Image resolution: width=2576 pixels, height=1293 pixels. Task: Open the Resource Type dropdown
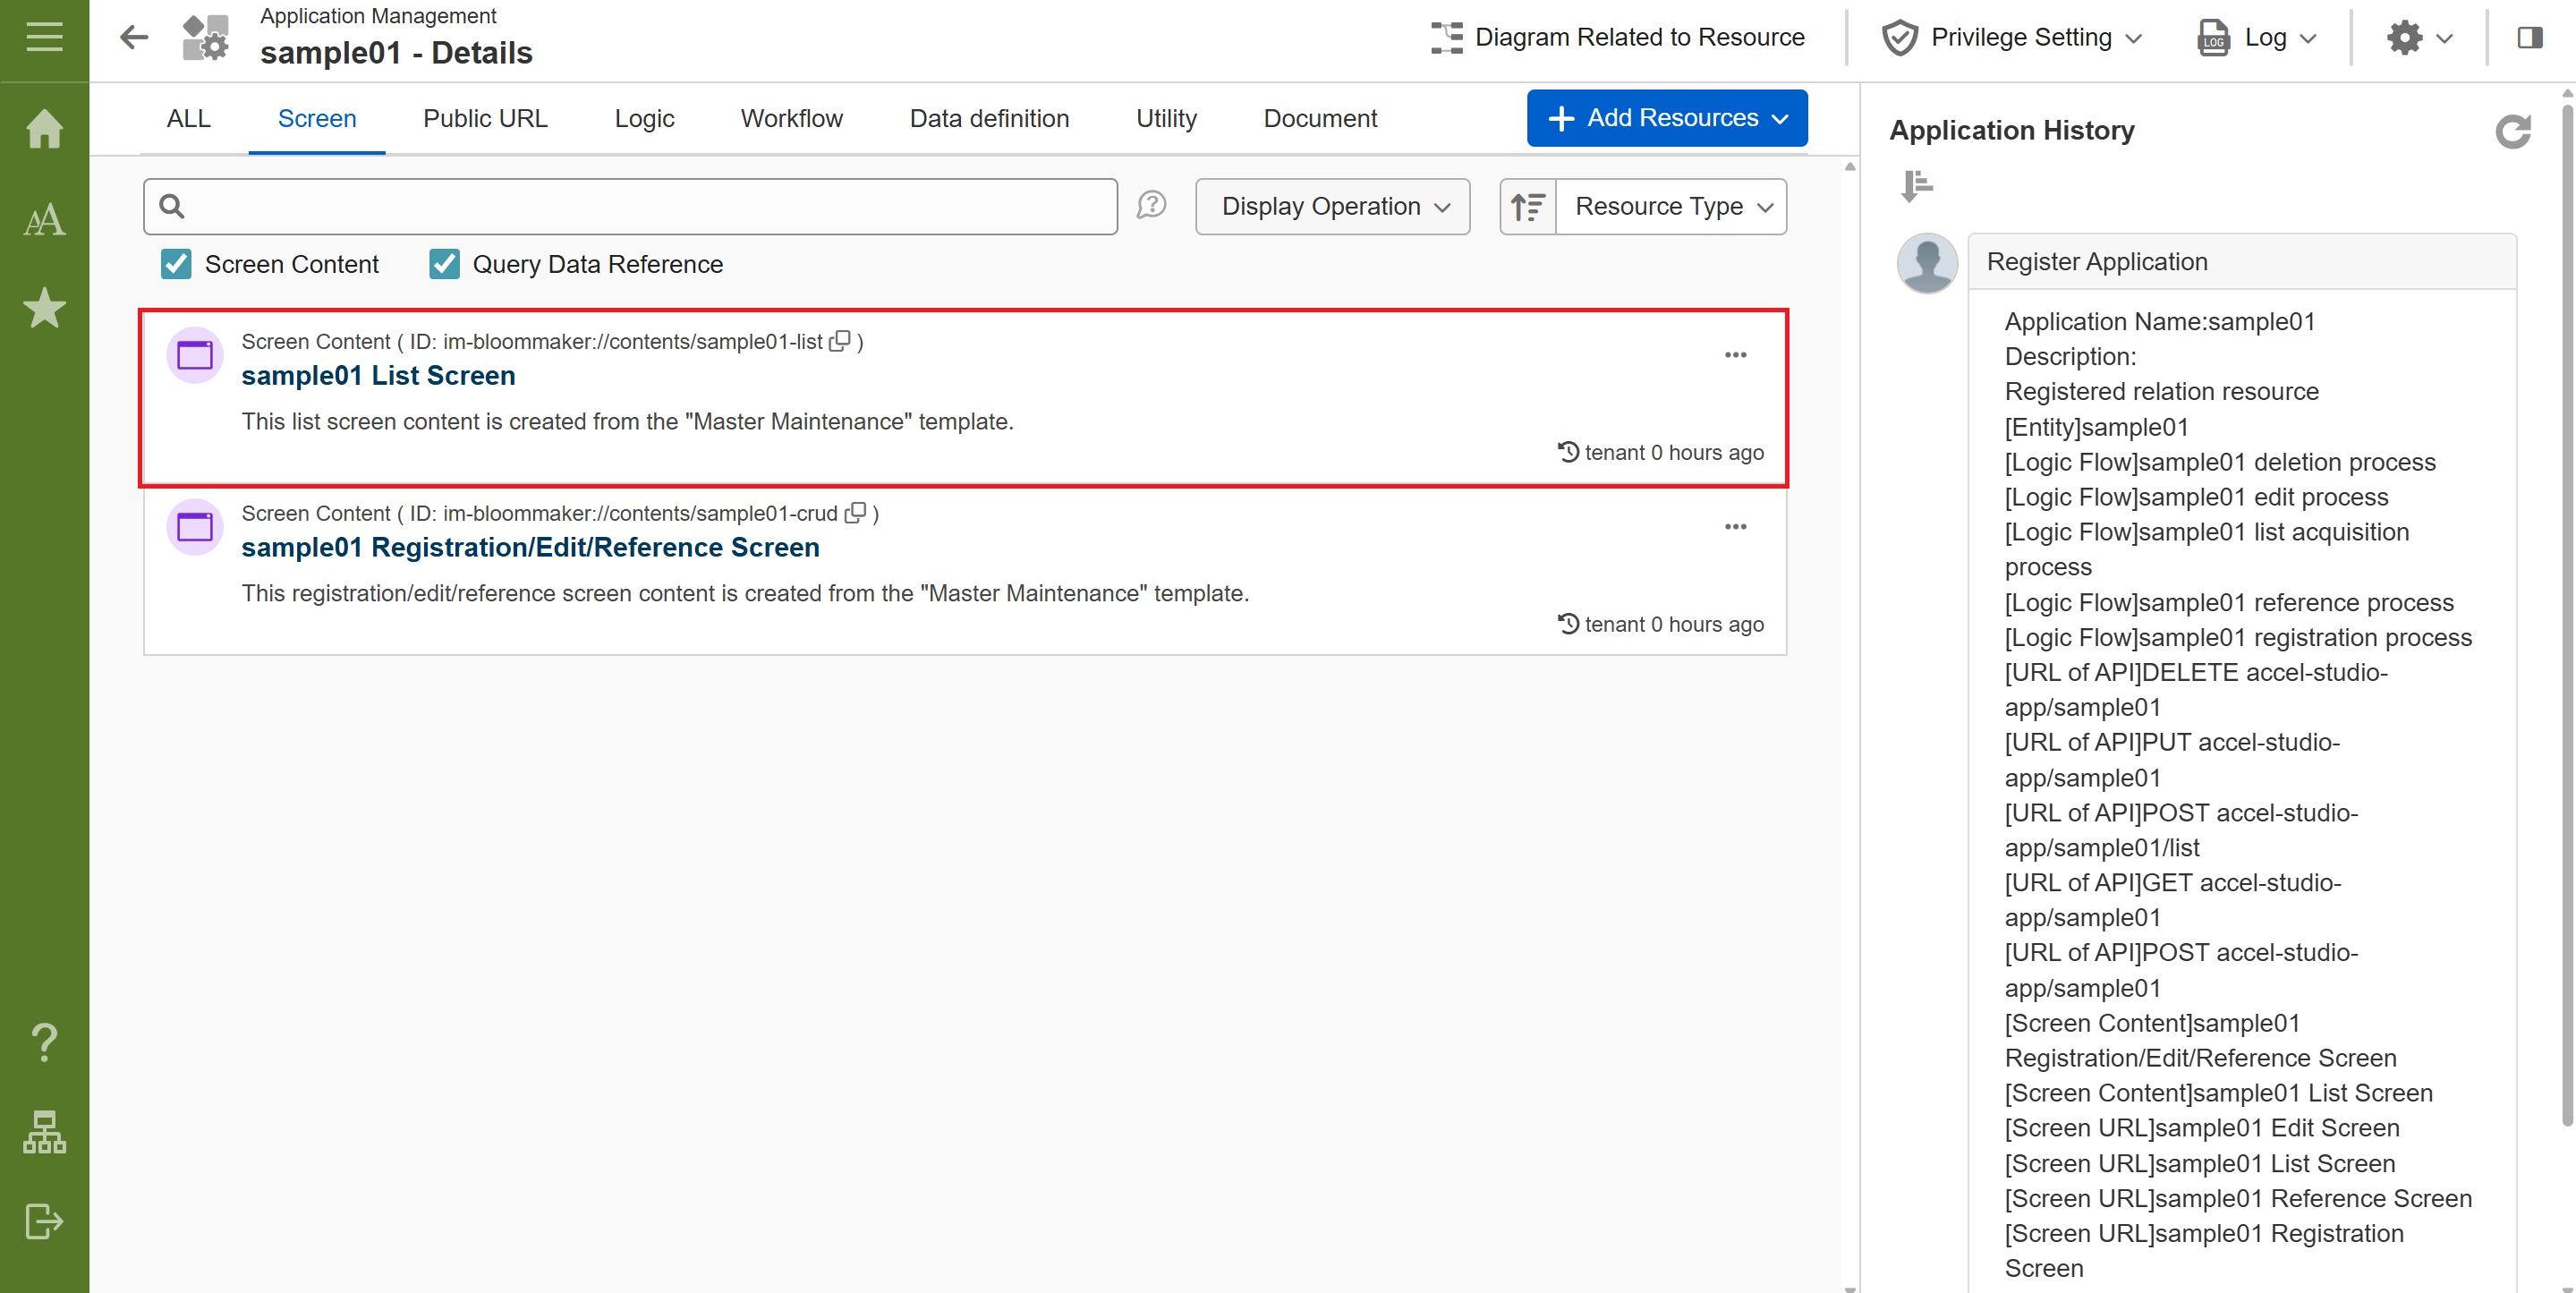[x=1671, y=207]
